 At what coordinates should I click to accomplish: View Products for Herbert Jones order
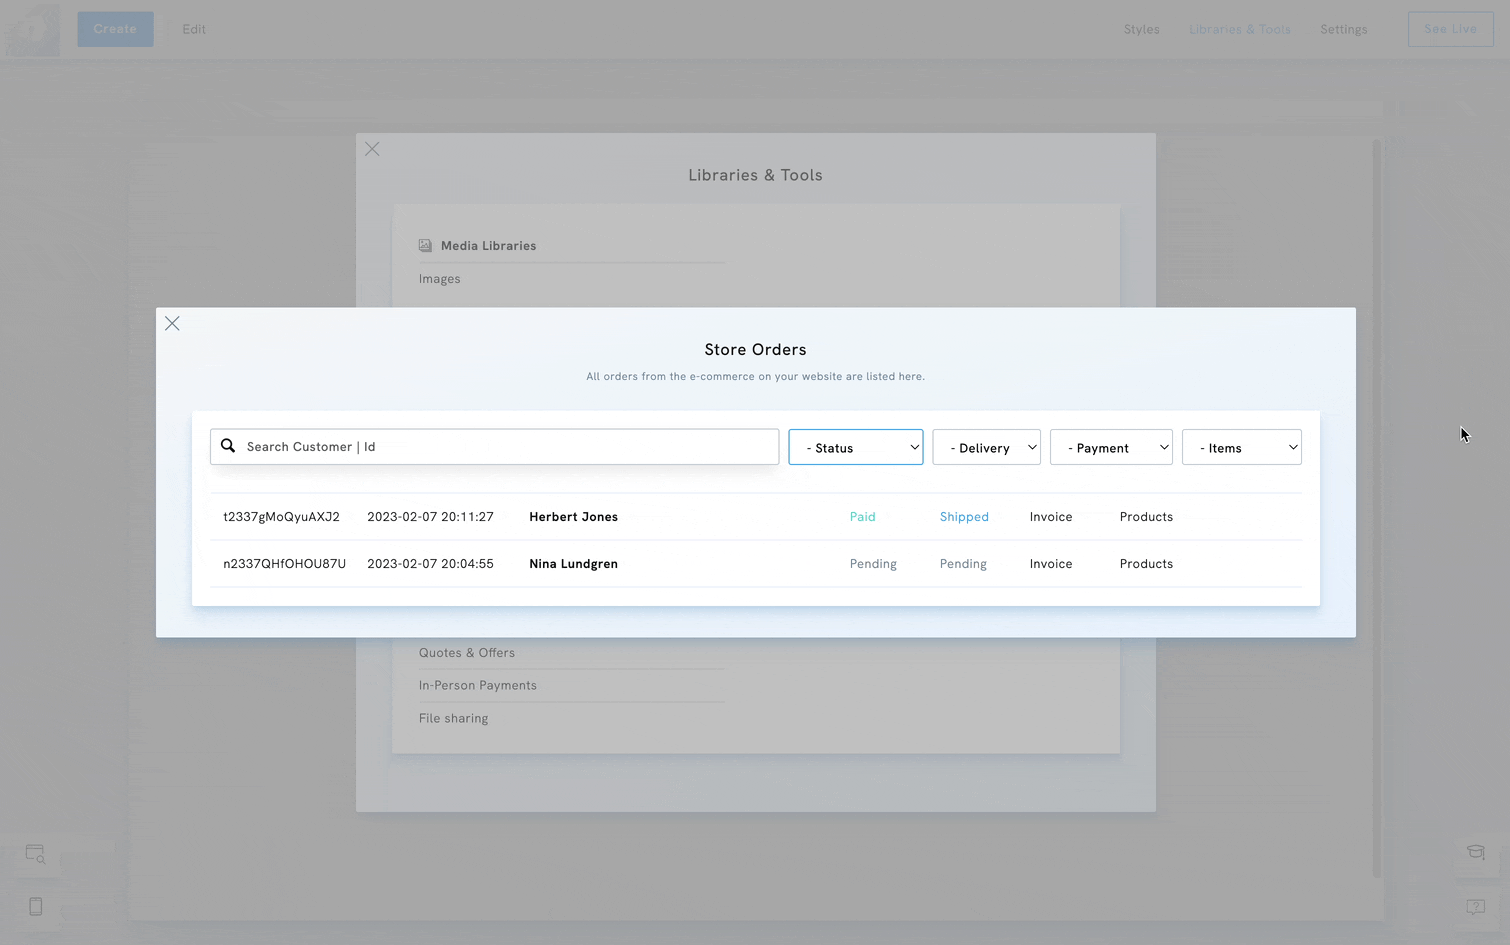[1146, 517]
